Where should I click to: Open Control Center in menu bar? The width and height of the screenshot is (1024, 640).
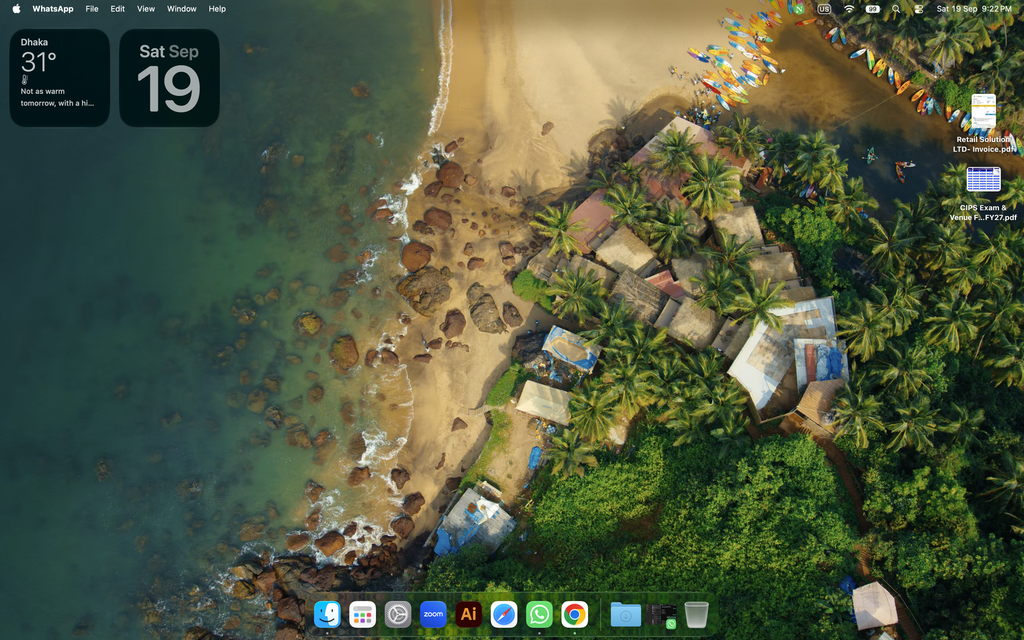tap(919, 9)
